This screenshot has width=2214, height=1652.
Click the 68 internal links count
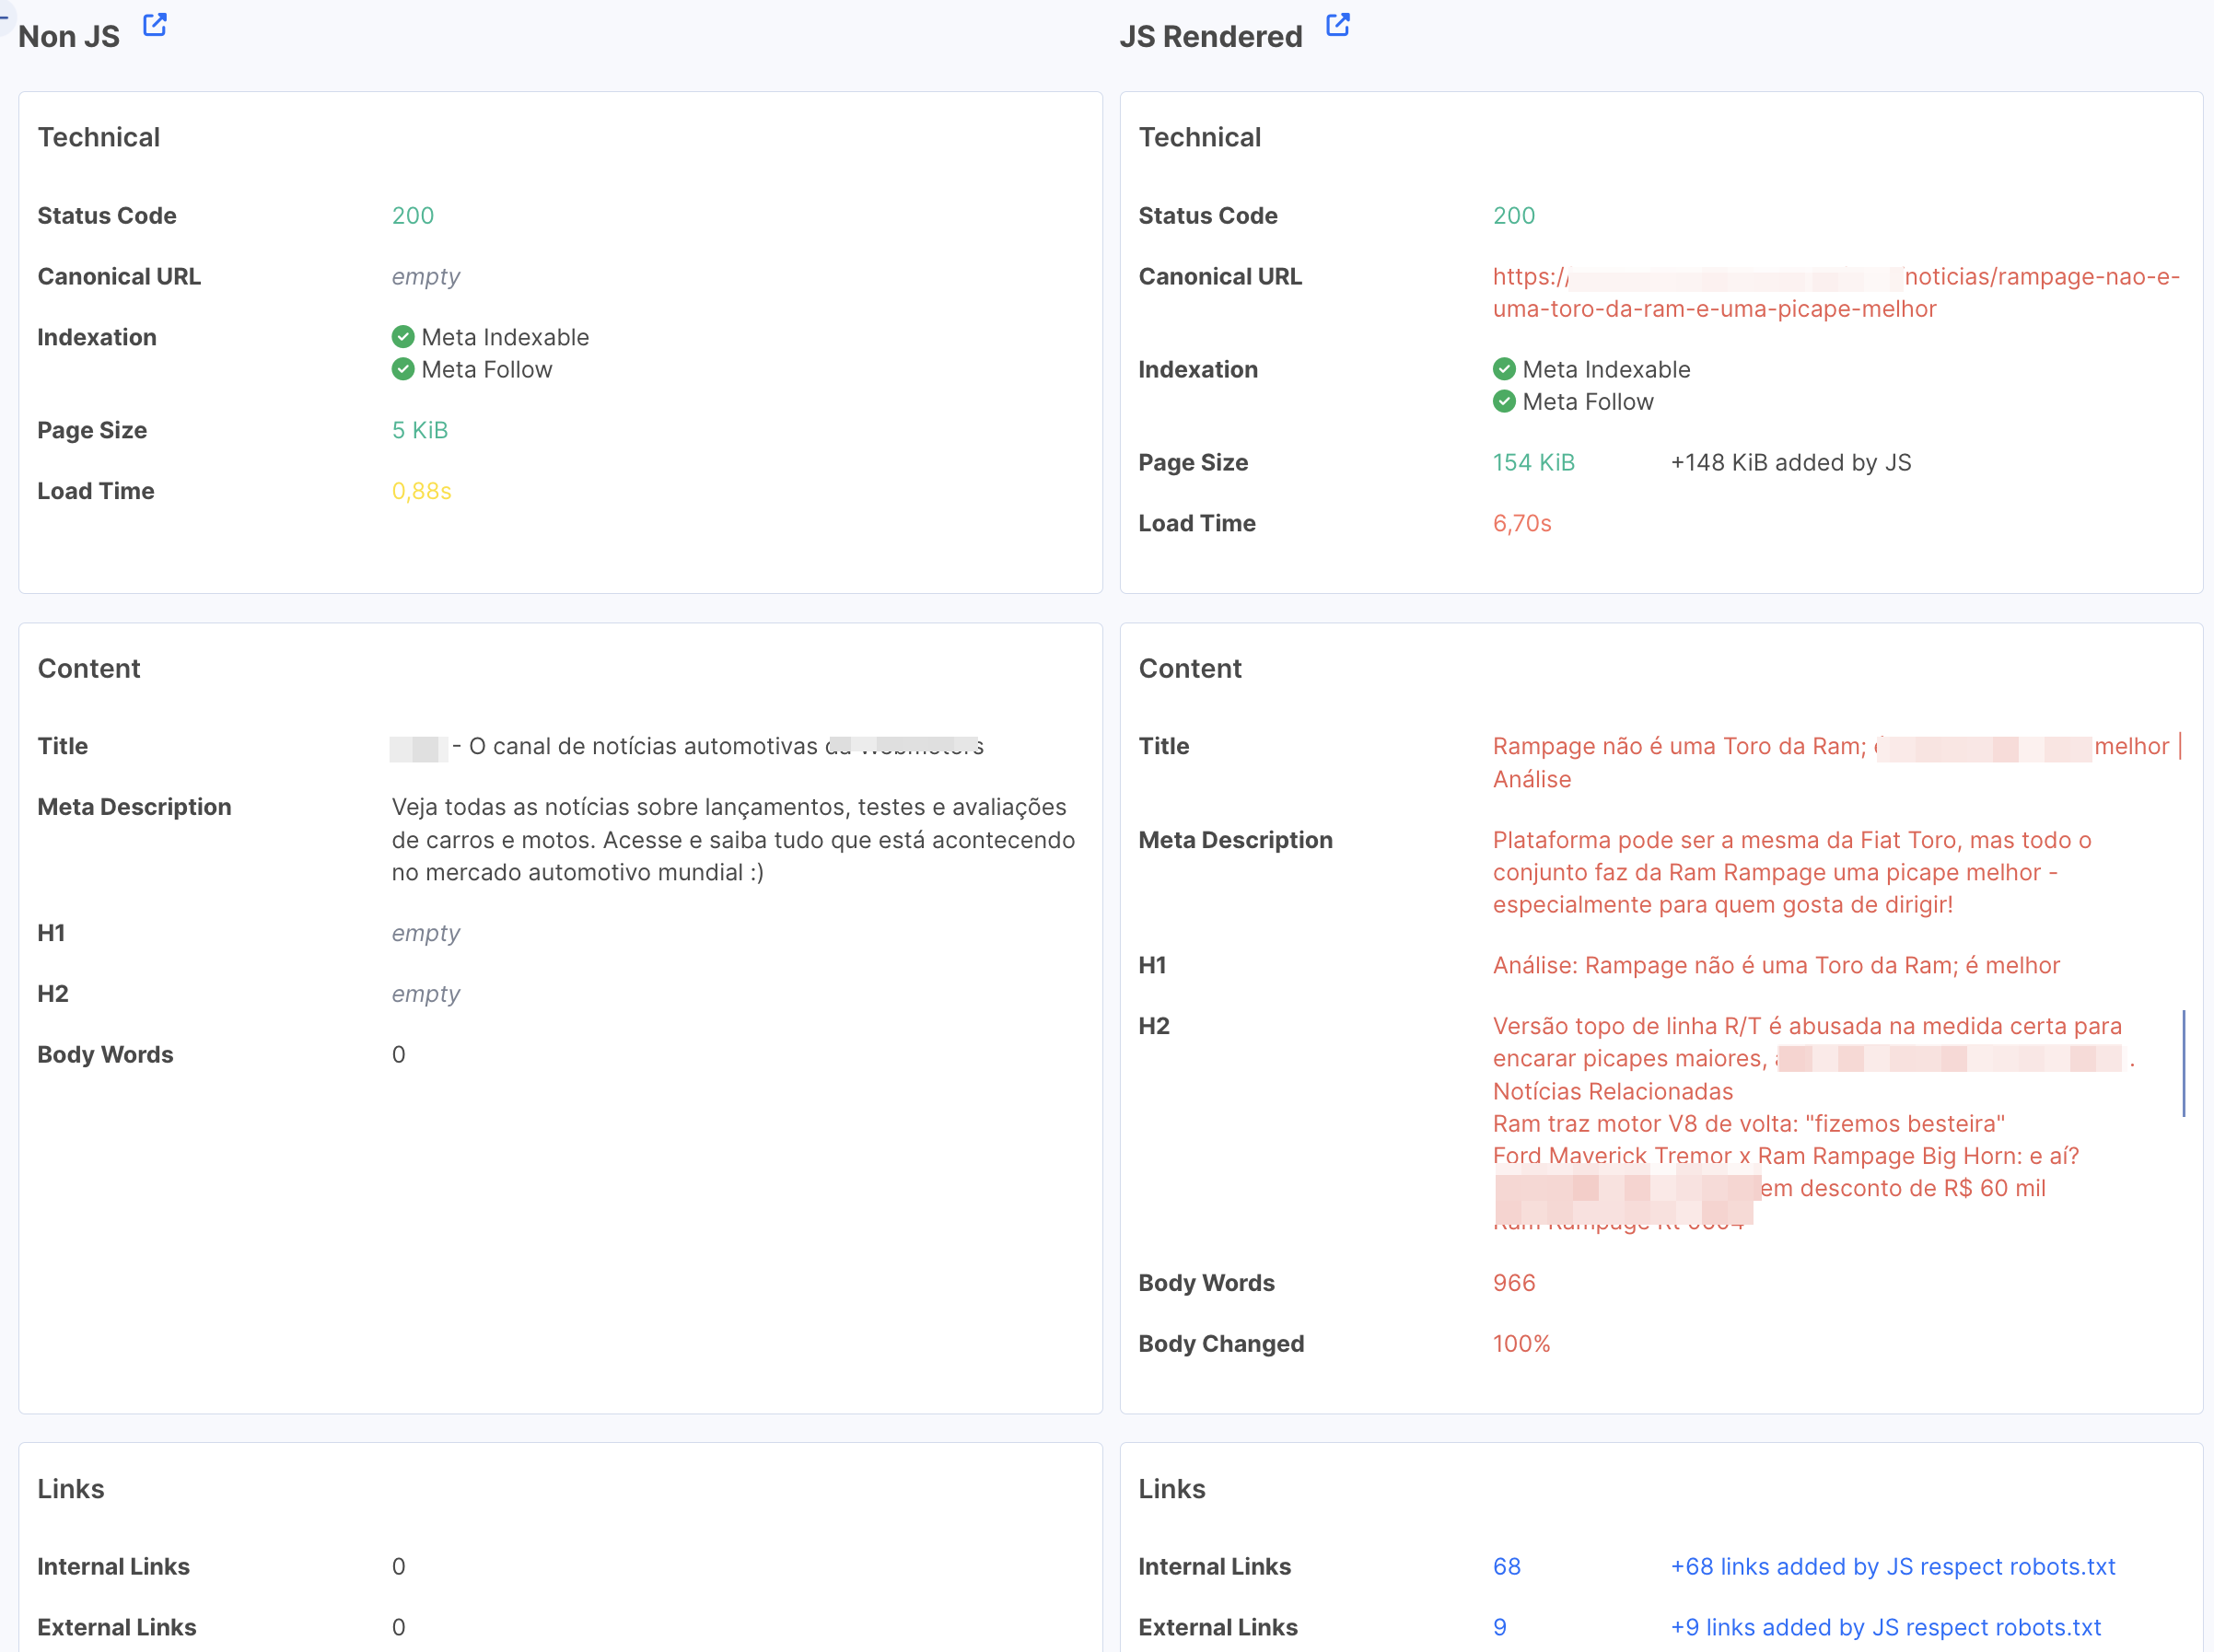tap(1506, 1566)
